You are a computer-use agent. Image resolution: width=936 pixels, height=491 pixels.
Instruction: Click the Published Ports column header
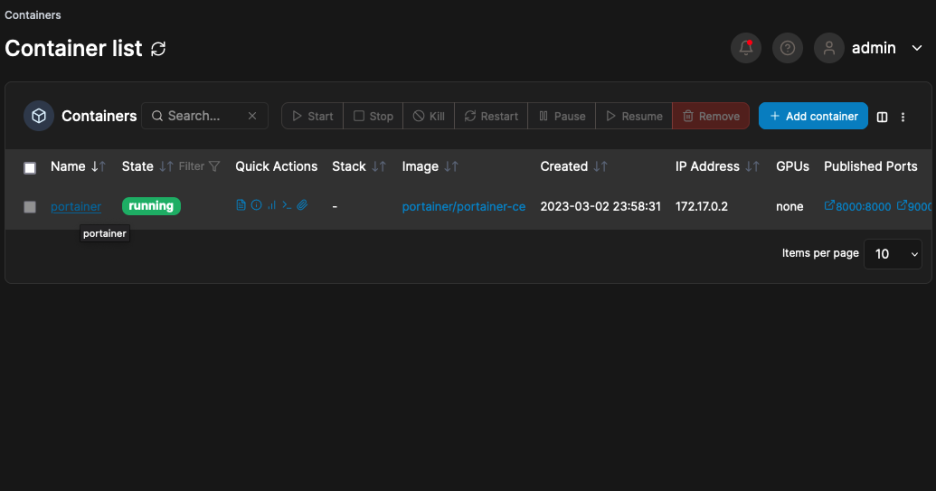pyautogui.click(x=870, y=166)
